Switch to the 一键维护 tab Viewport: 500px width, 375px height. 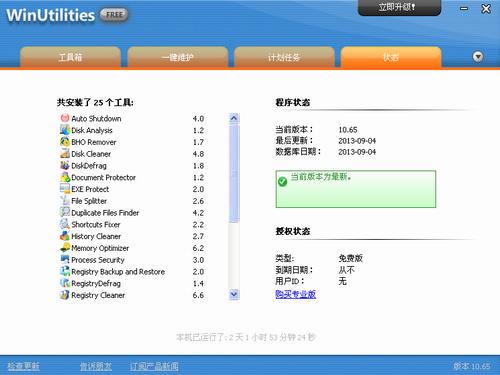click(177, 57)
